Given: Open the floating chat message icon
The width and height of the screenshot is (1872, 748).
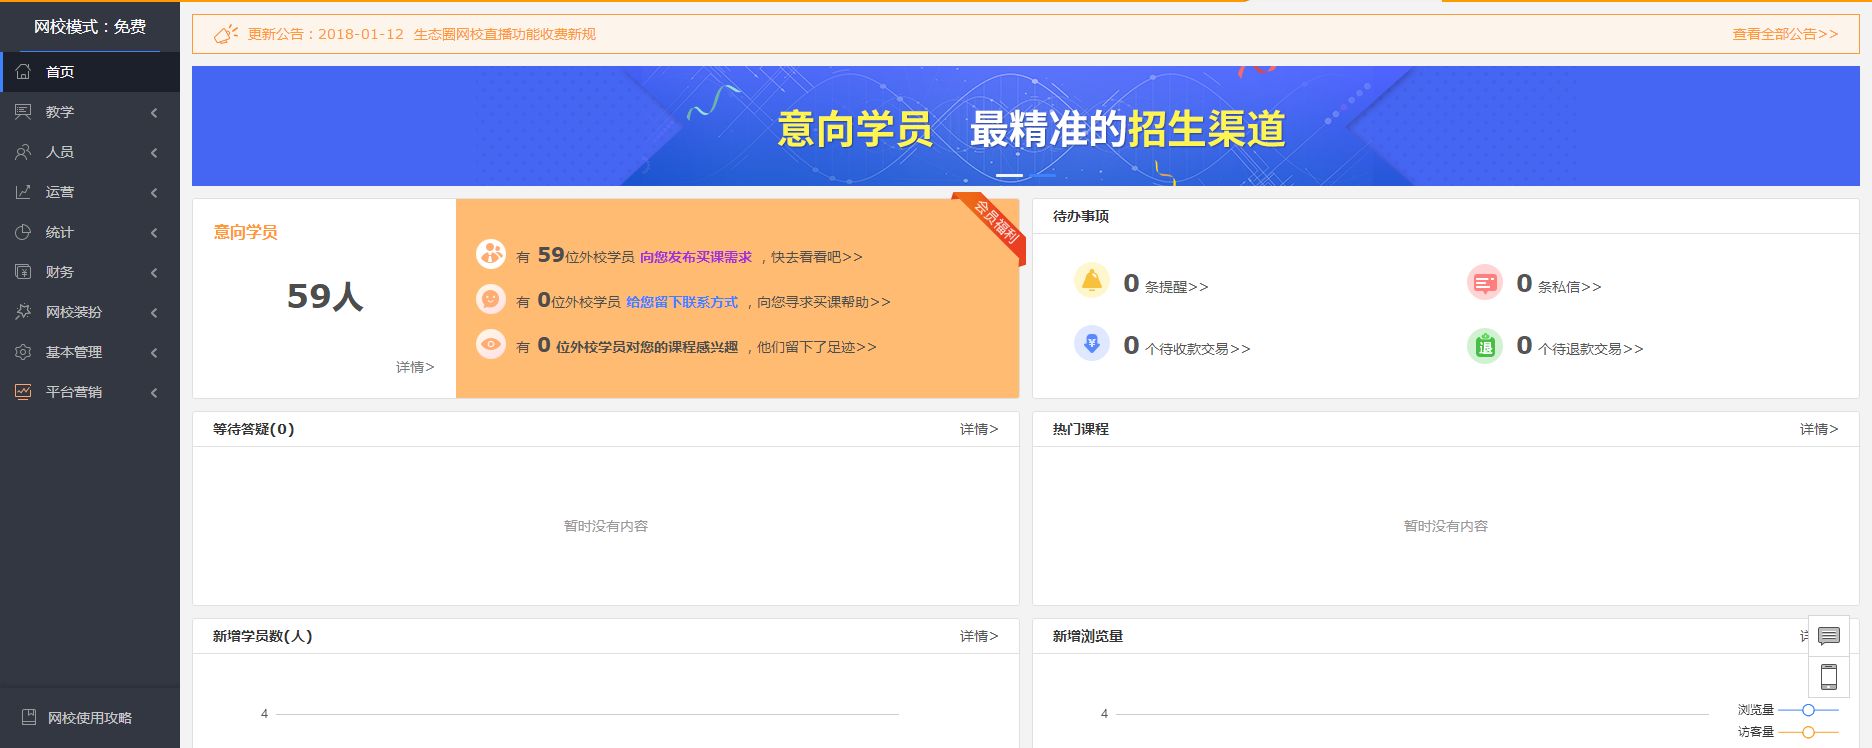Looking at the screenshot, I should point(1828,636).
